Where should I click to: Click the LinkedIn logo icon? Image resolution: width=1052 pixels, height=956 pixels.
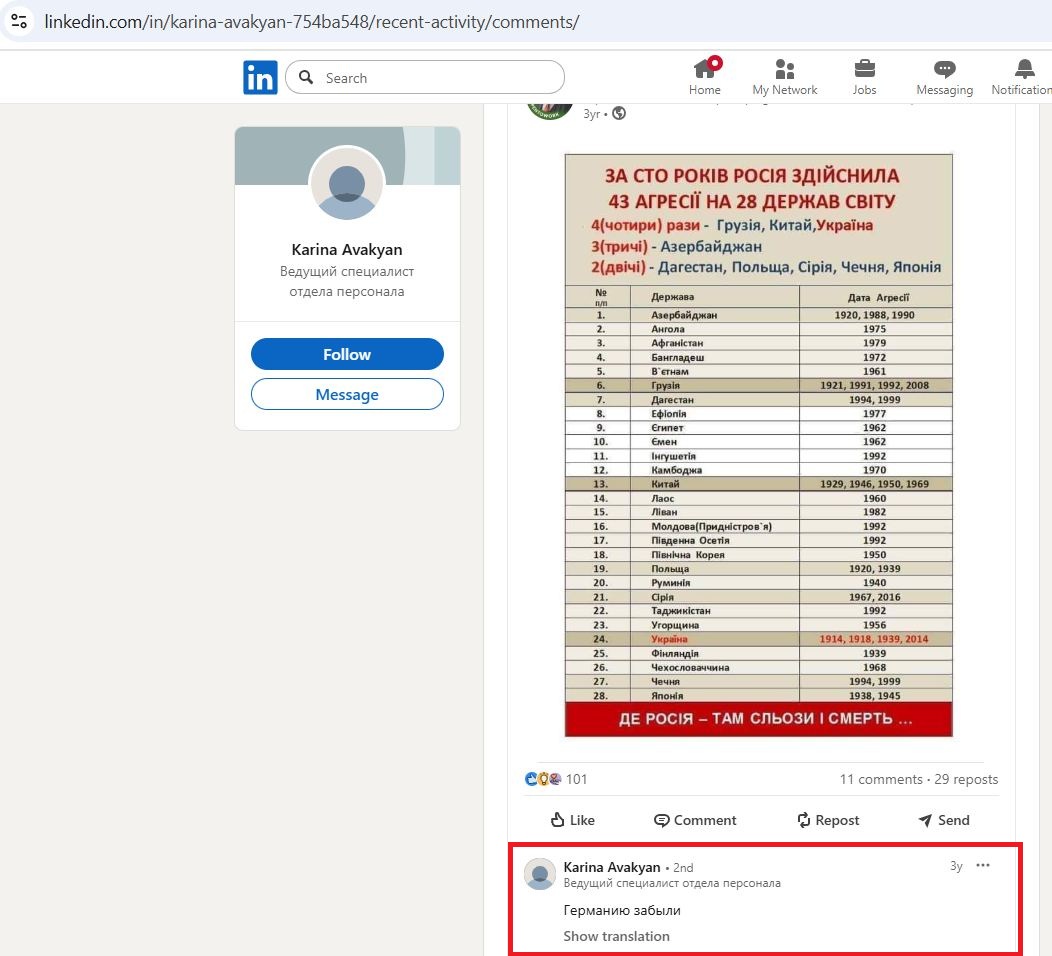pyautogui.click(x=260, y=77)
